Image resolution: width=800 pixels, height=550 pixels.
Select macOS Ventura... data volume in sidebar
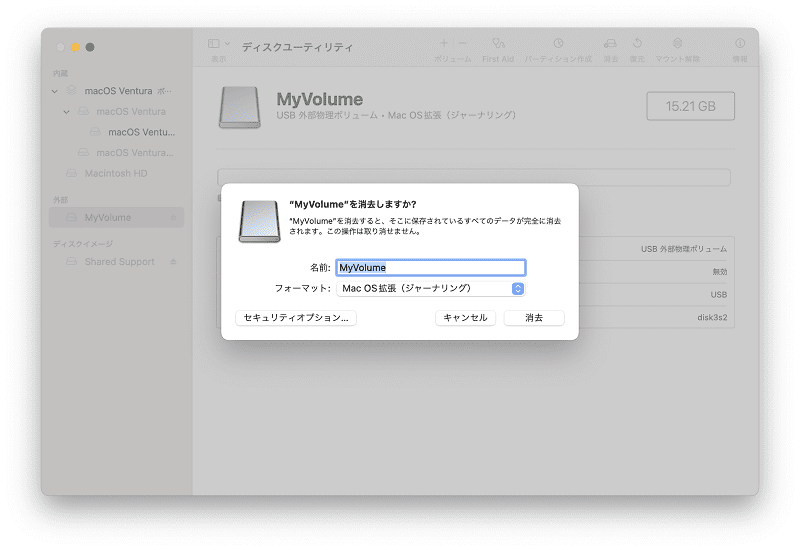point(117,153)
